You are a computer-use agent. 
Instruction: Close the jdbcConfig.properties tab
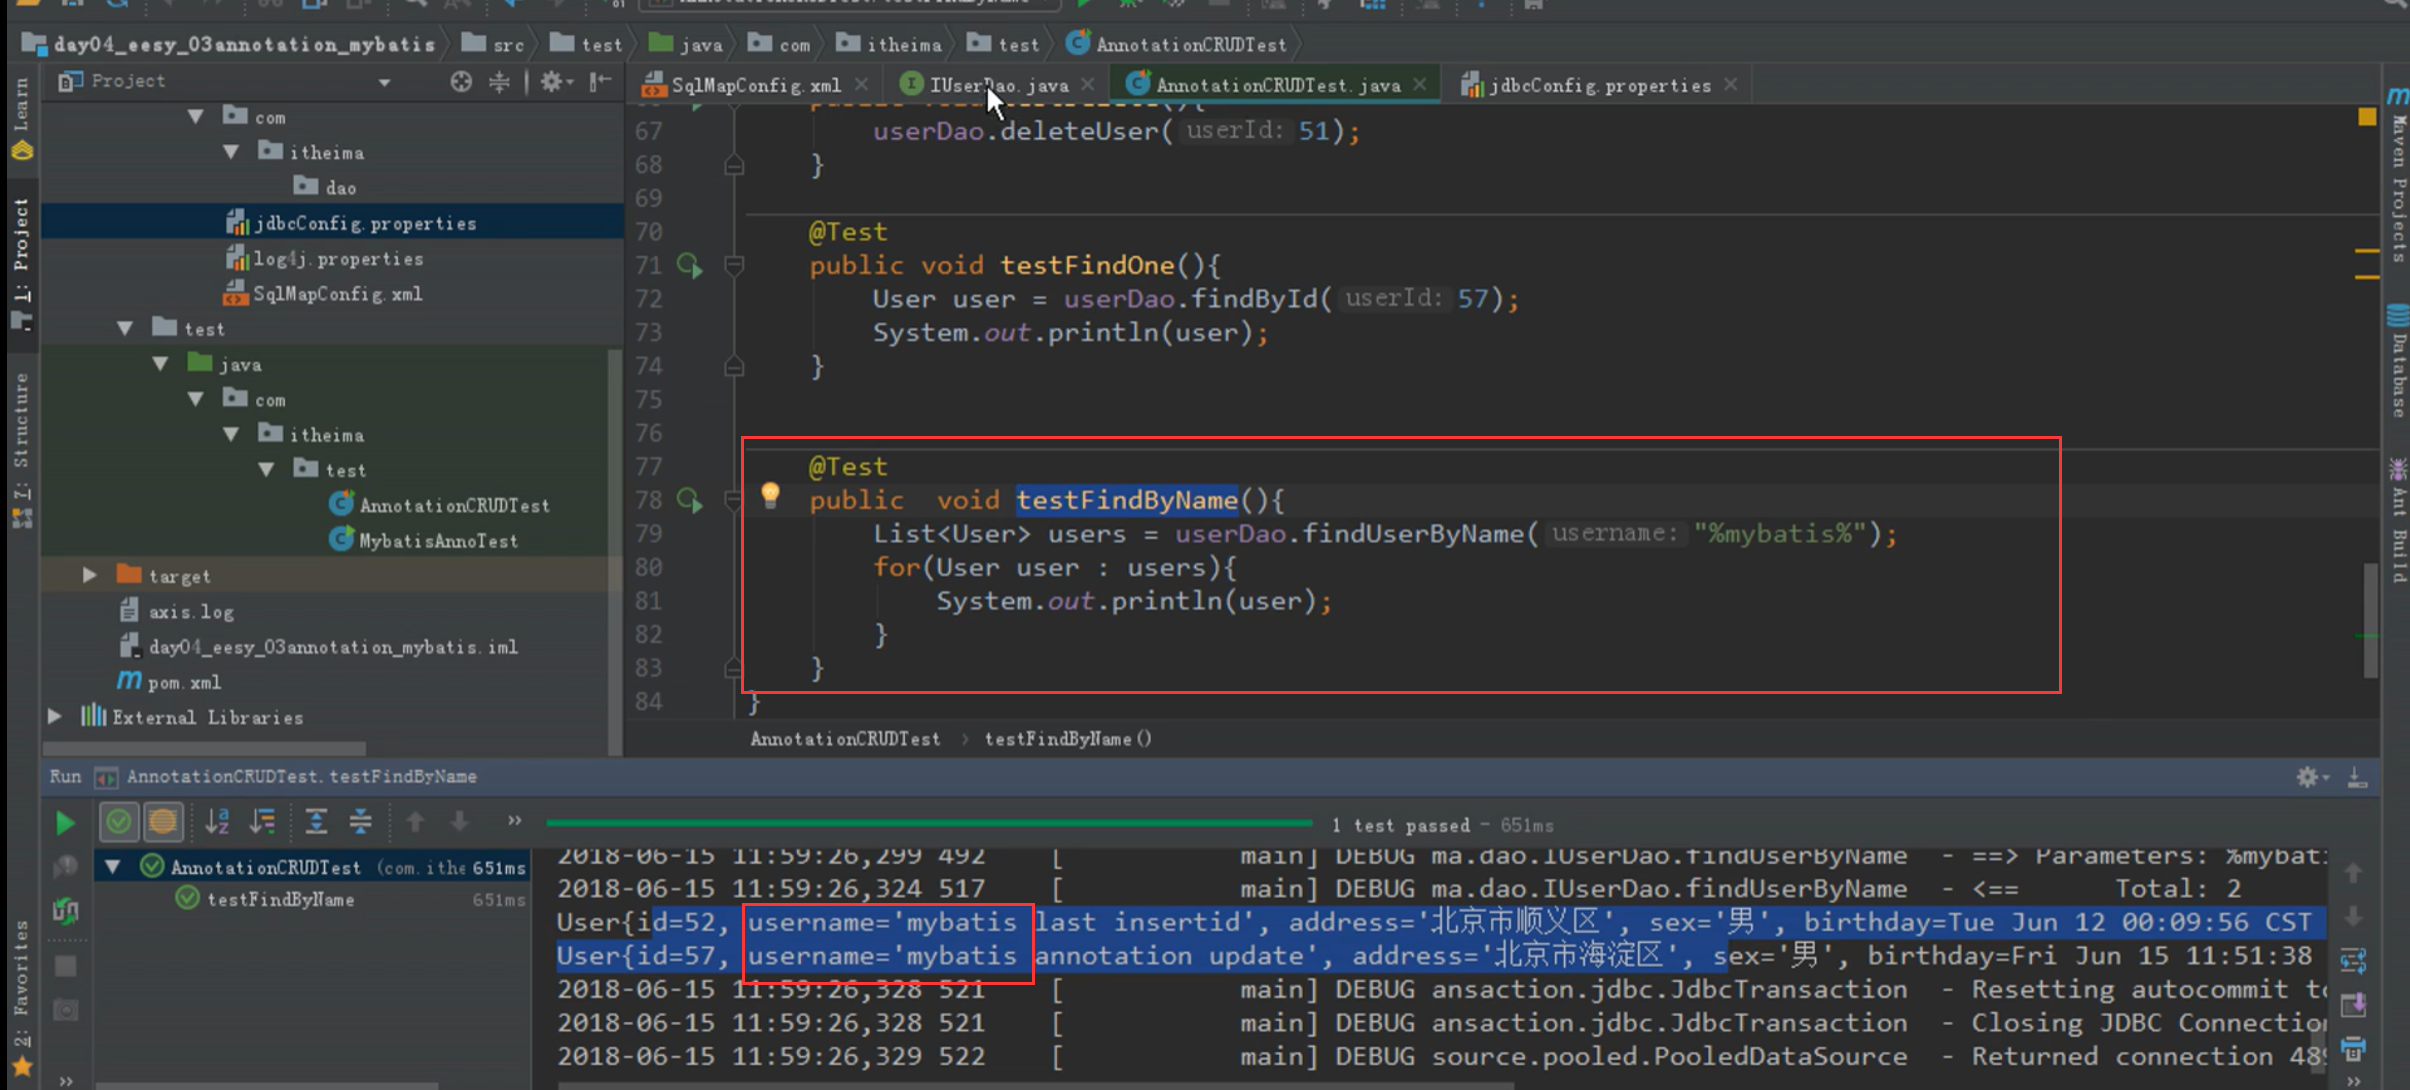point(1731,85)
